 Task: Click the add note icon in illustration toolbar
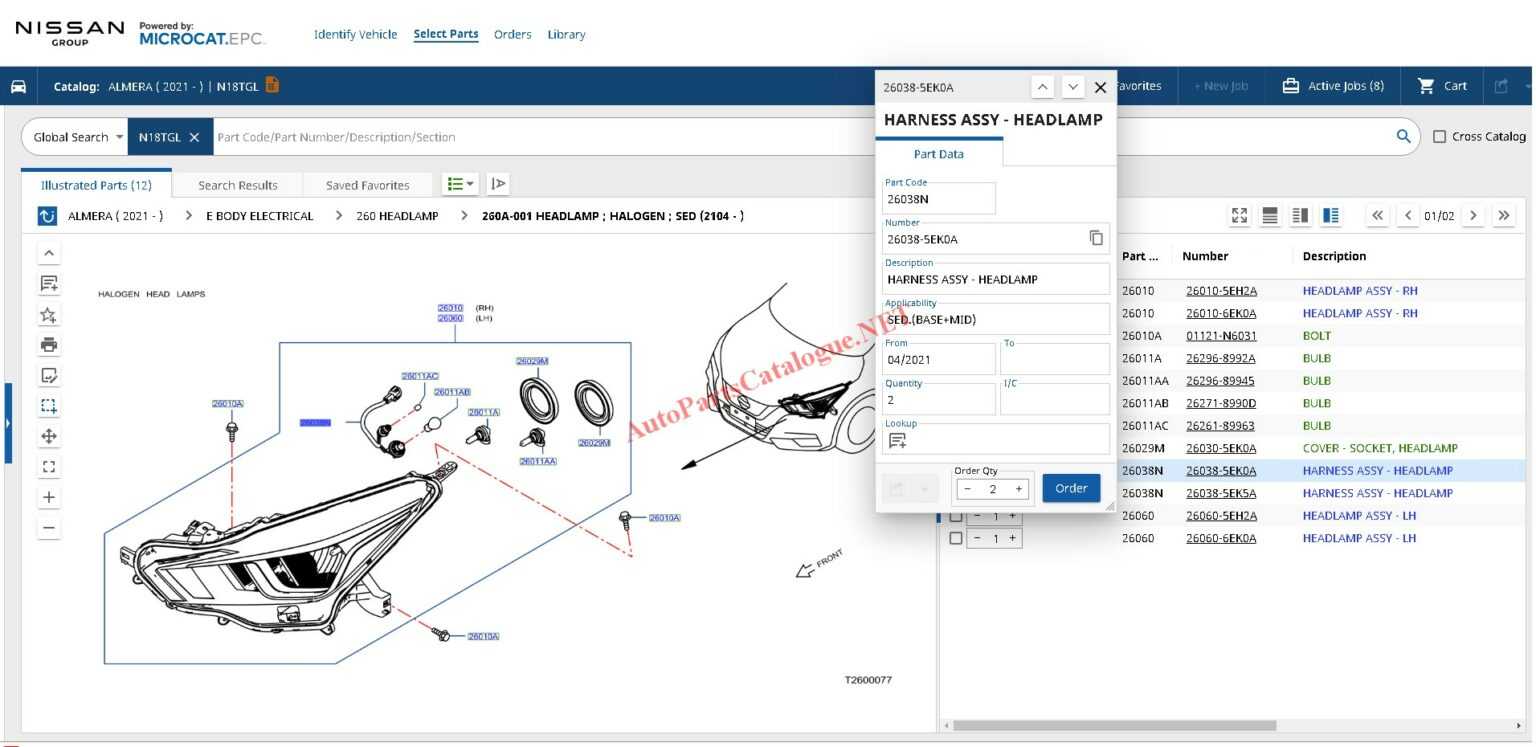click(x=49, y=284)
